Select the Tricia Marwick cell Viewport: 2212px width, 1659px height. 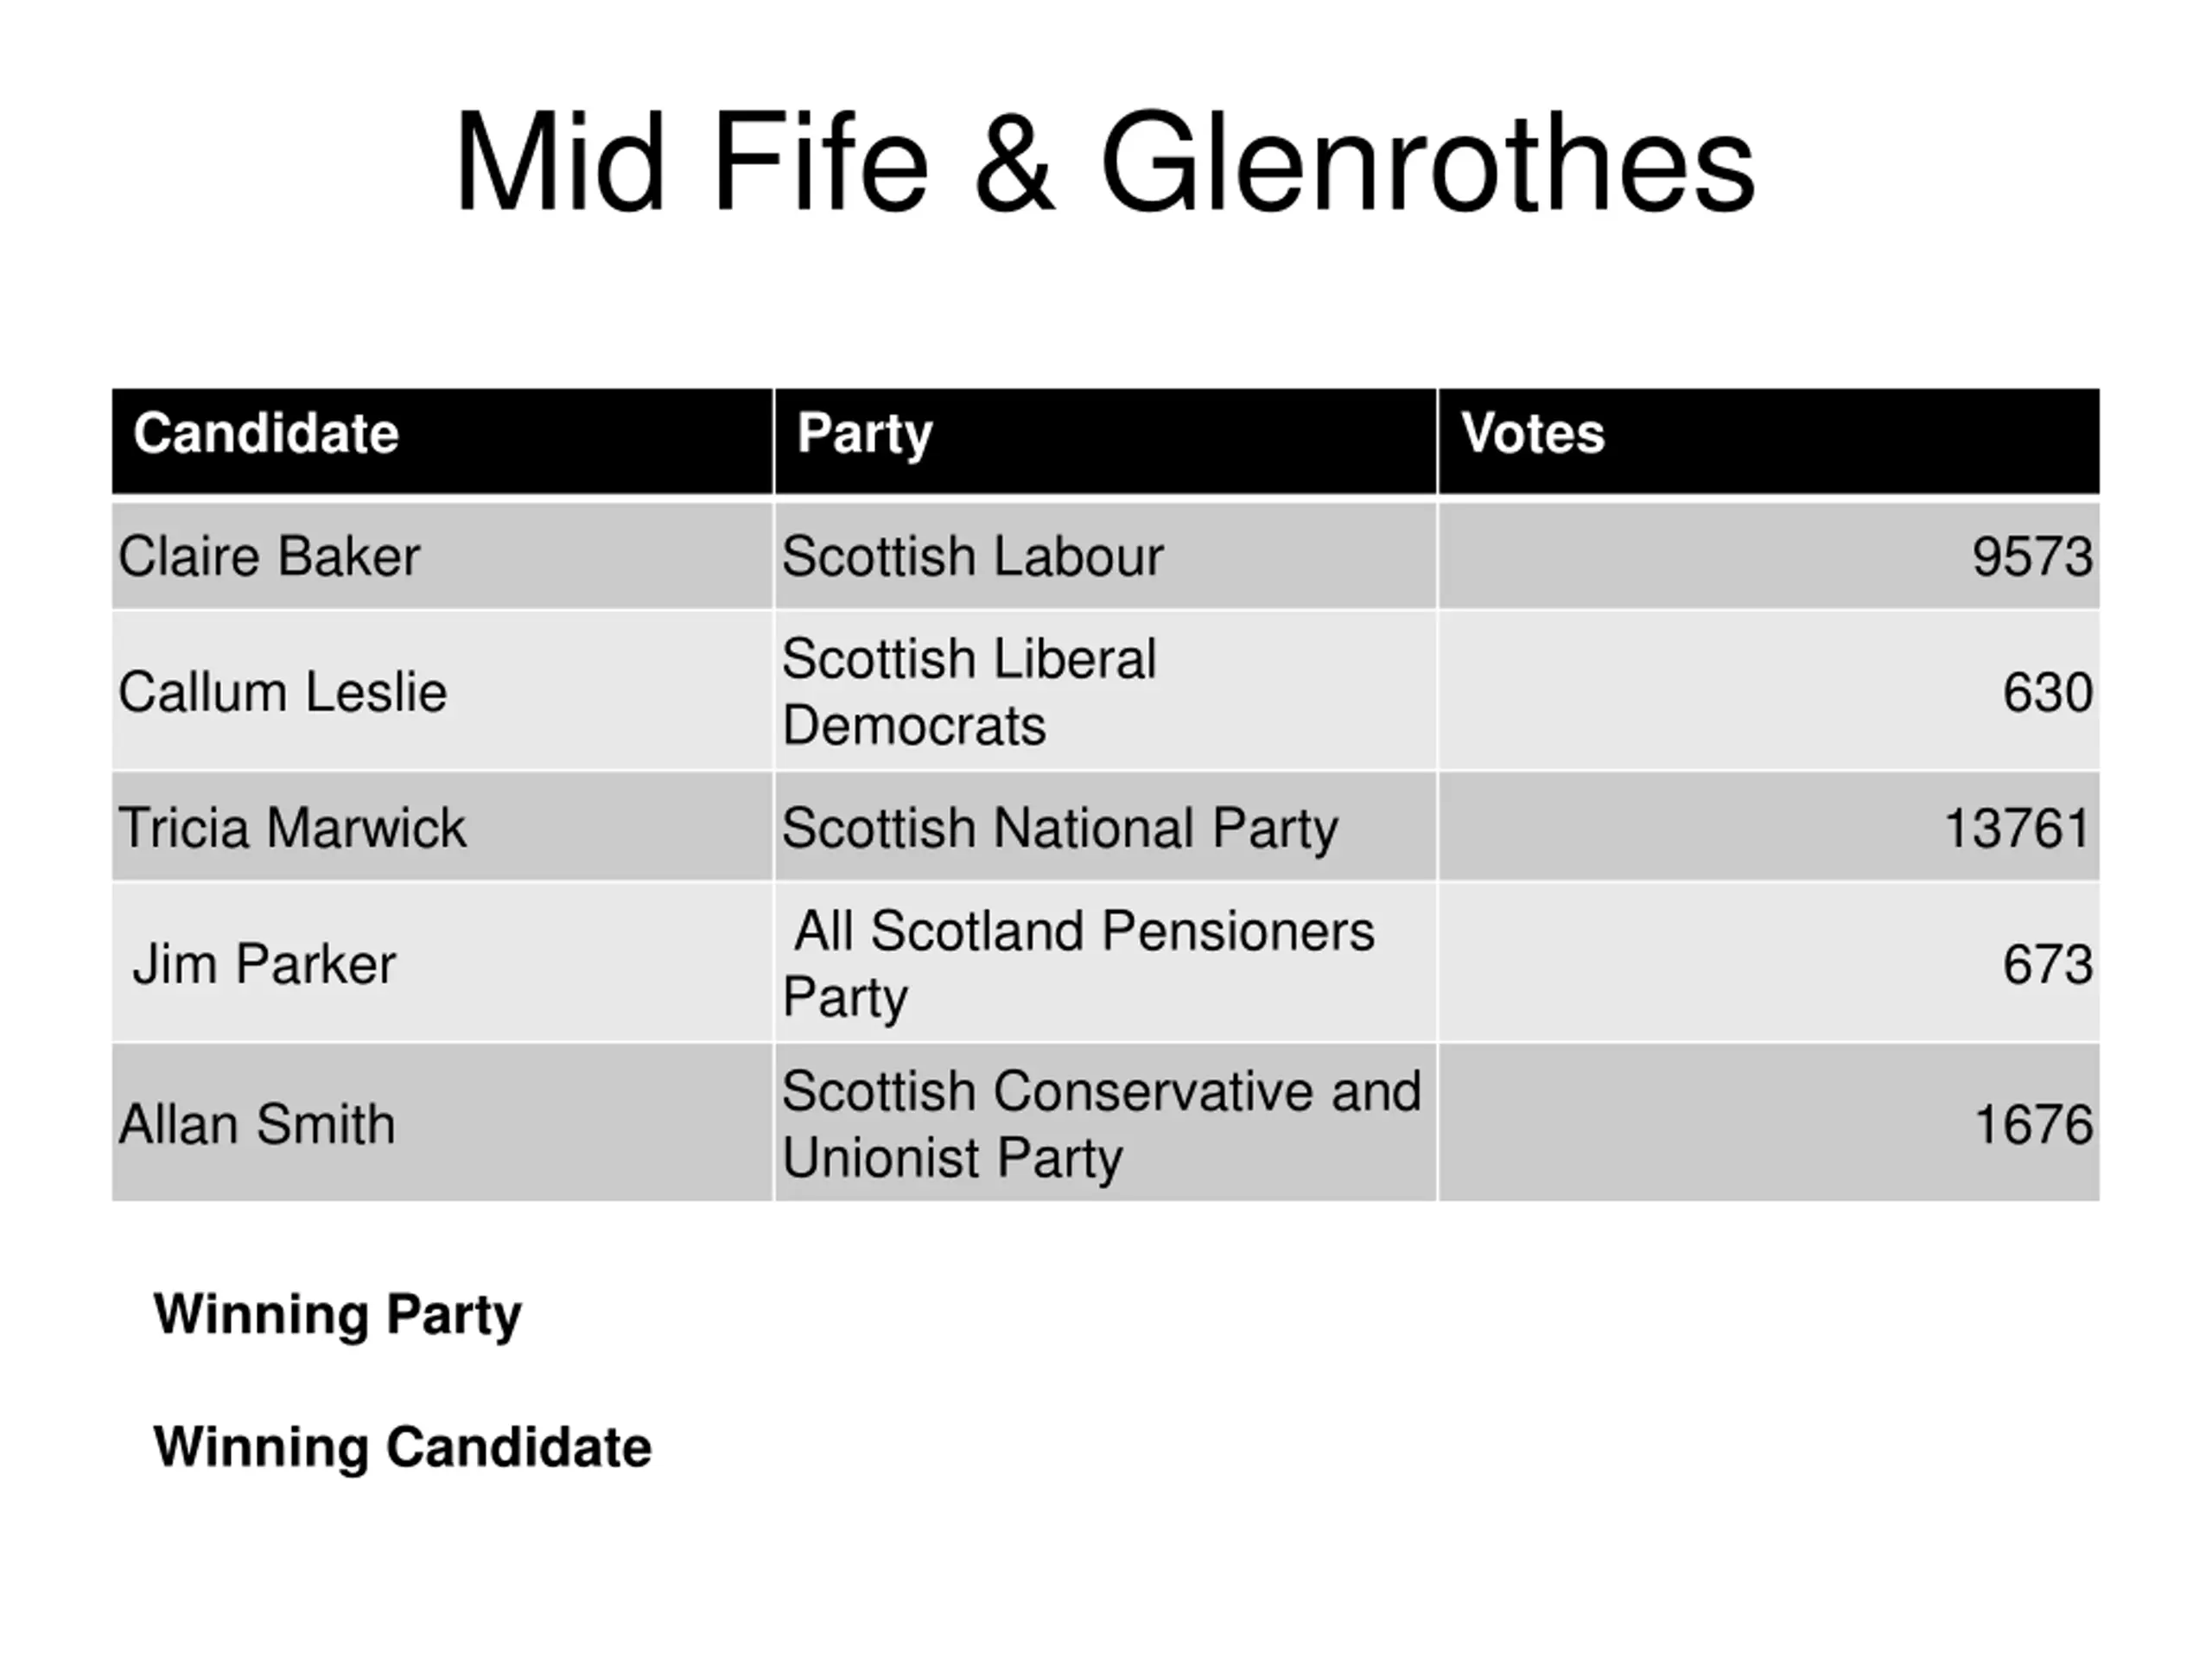[x=442, y=827]
